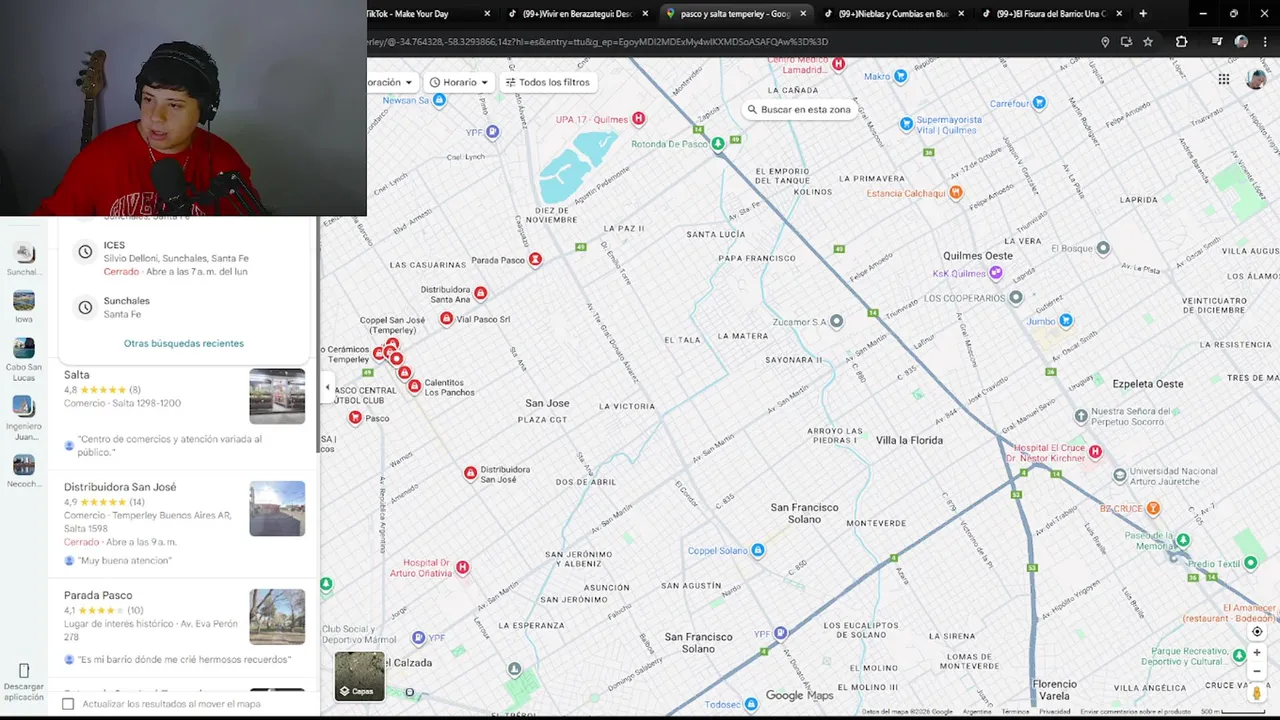Viewport: 1280px width, 720px height.
Task: Click the Distribuidora San José photo thumbnail
Action: [x=277, y=509]
